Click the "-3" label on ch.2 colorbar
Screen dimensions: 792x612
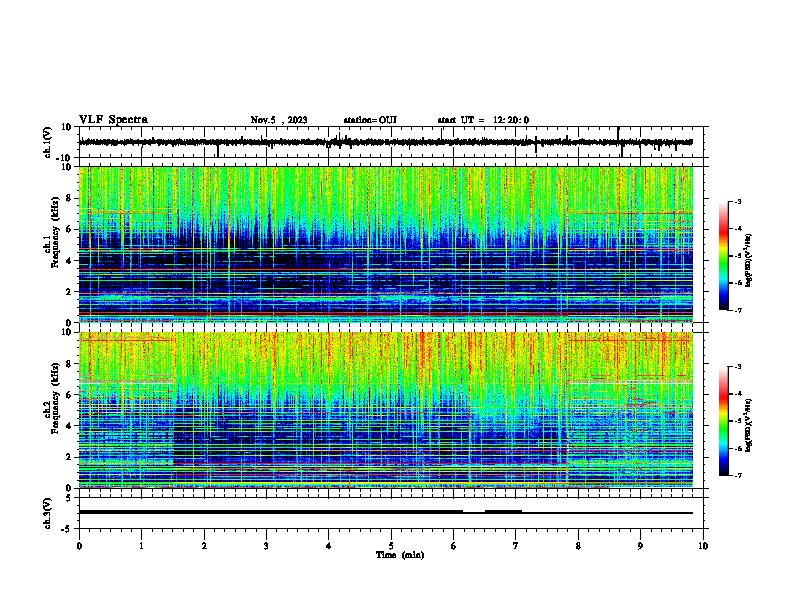pyautogui.click(x=737, y=367)
